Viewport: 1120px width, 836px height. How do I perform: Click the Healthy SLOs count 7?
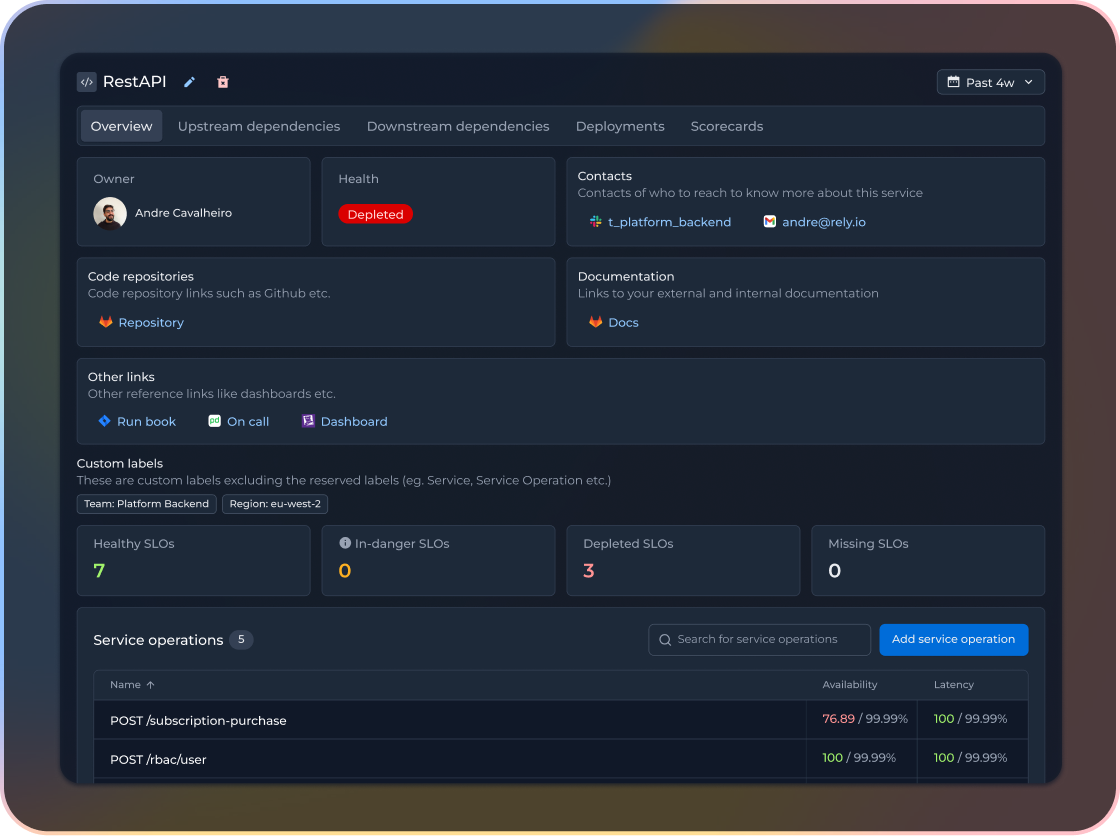click(99, 571)
